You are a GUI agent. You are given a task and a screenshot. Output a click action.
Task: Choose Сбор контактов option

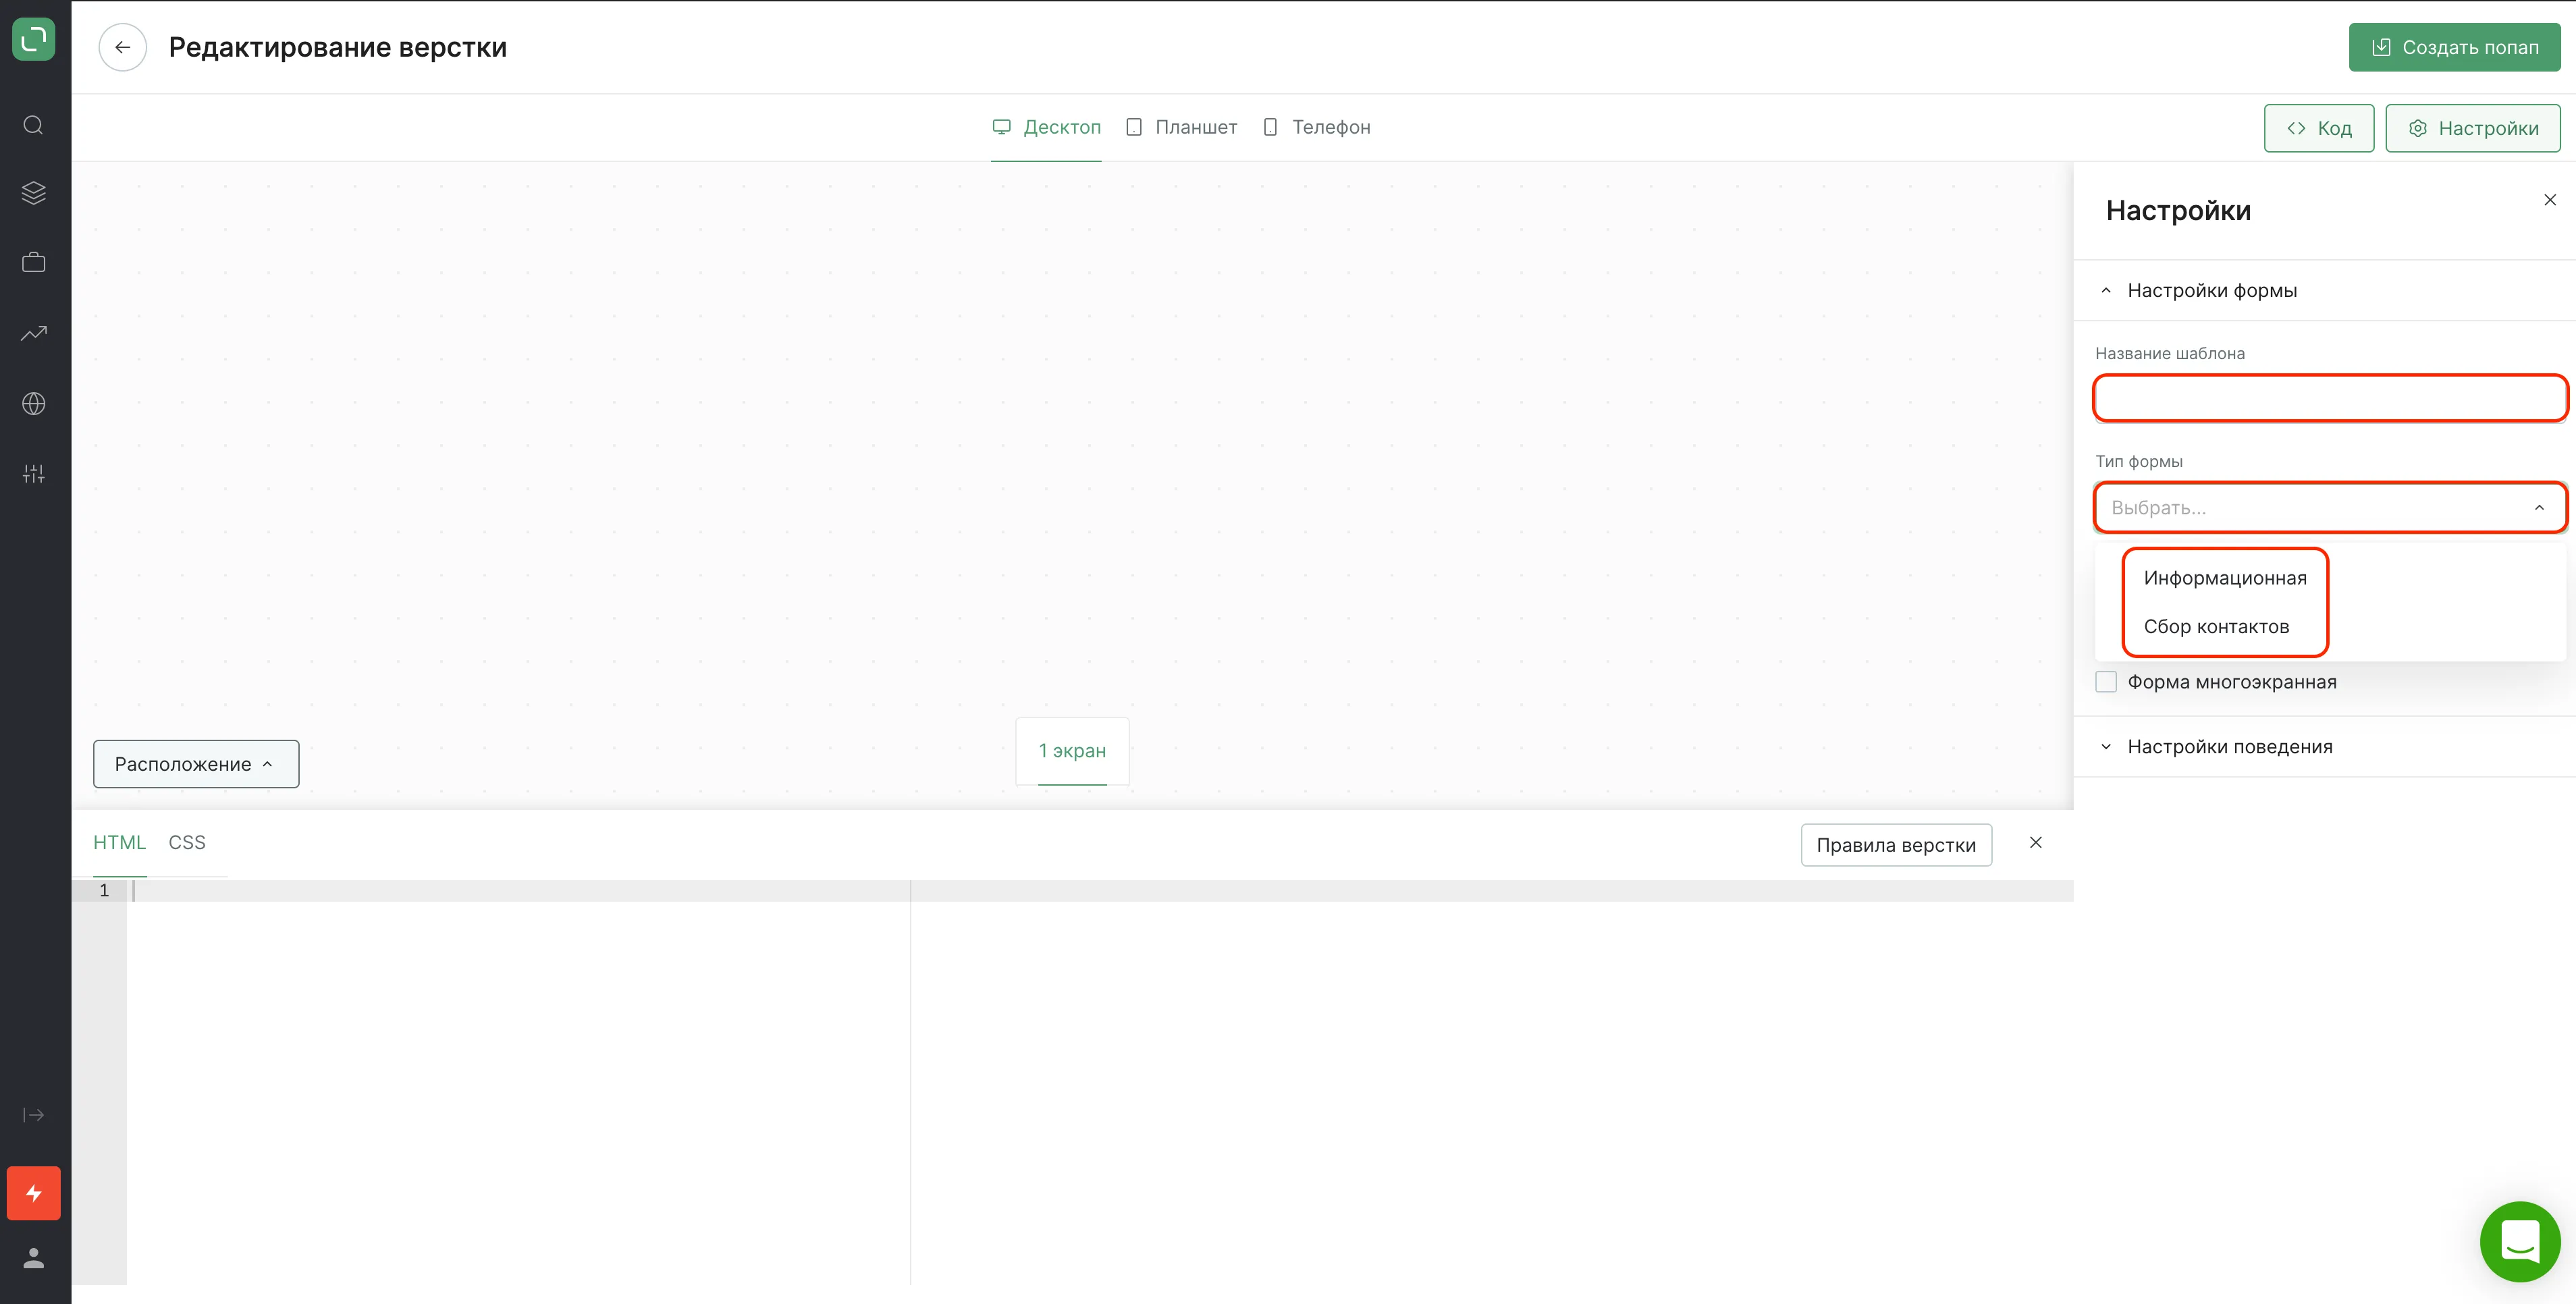(x=2216, y=627)
